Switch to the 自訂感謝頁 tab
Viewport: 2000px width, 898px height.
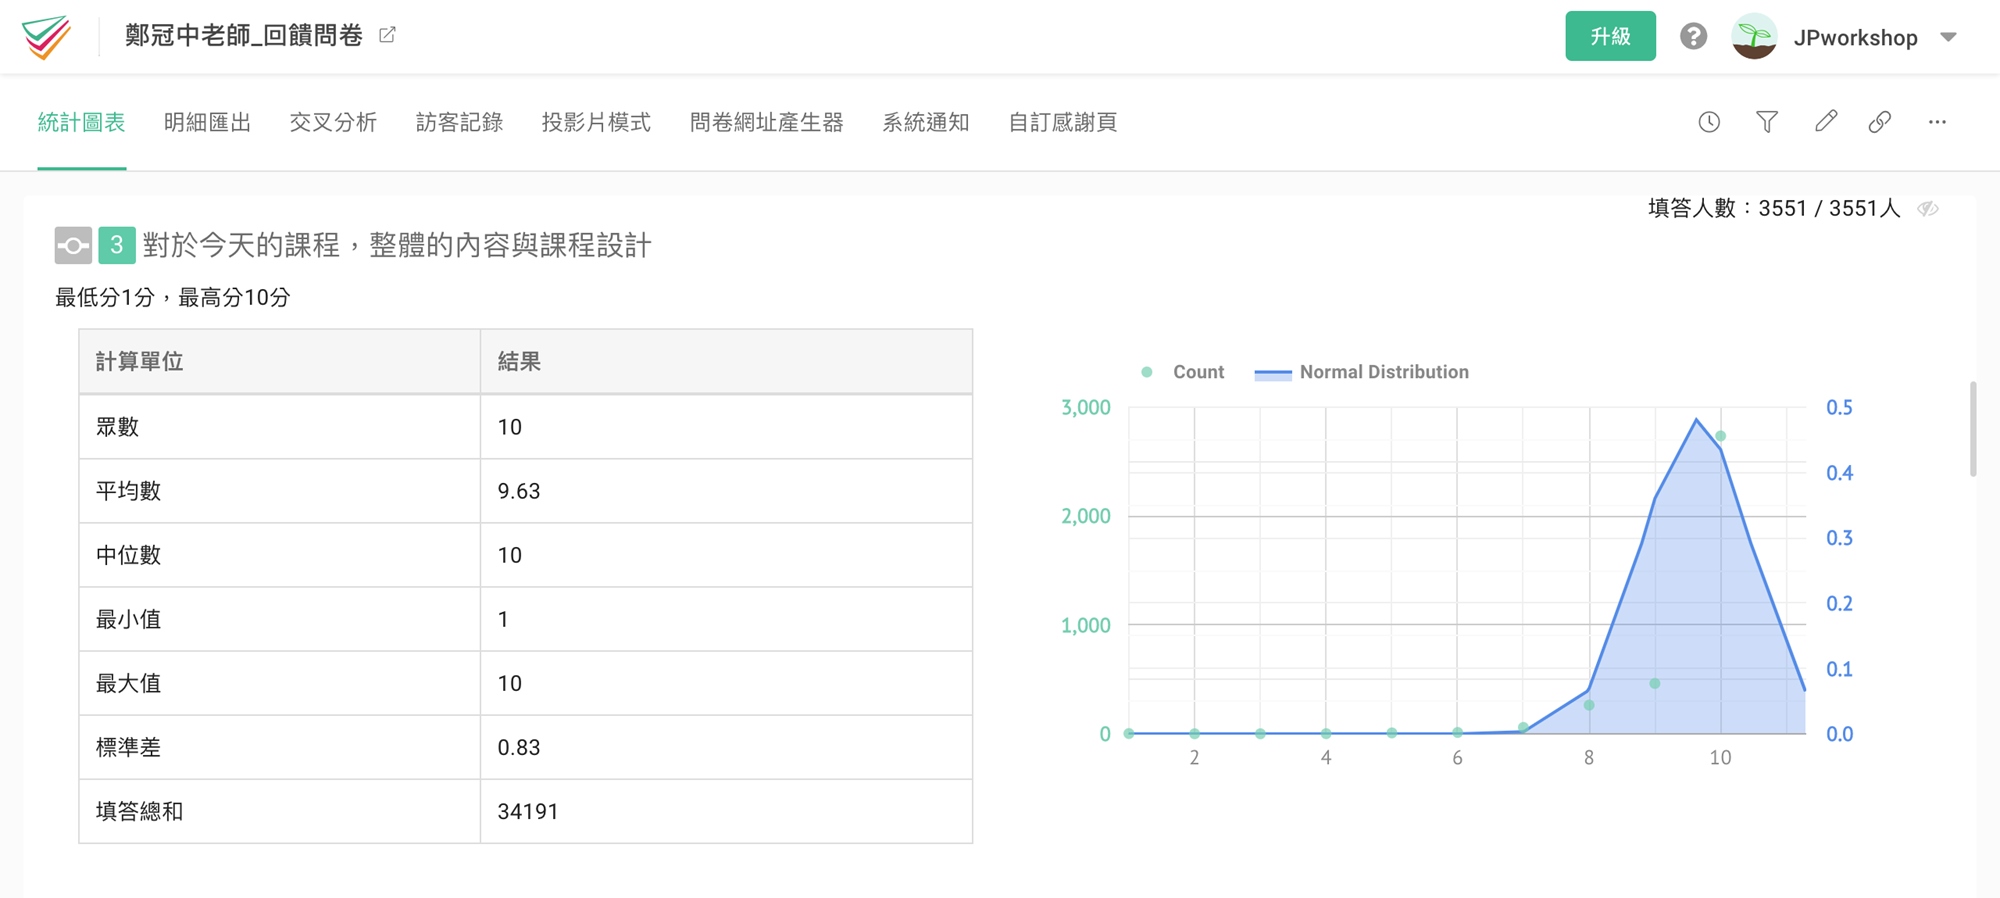tap(1063, 122)
